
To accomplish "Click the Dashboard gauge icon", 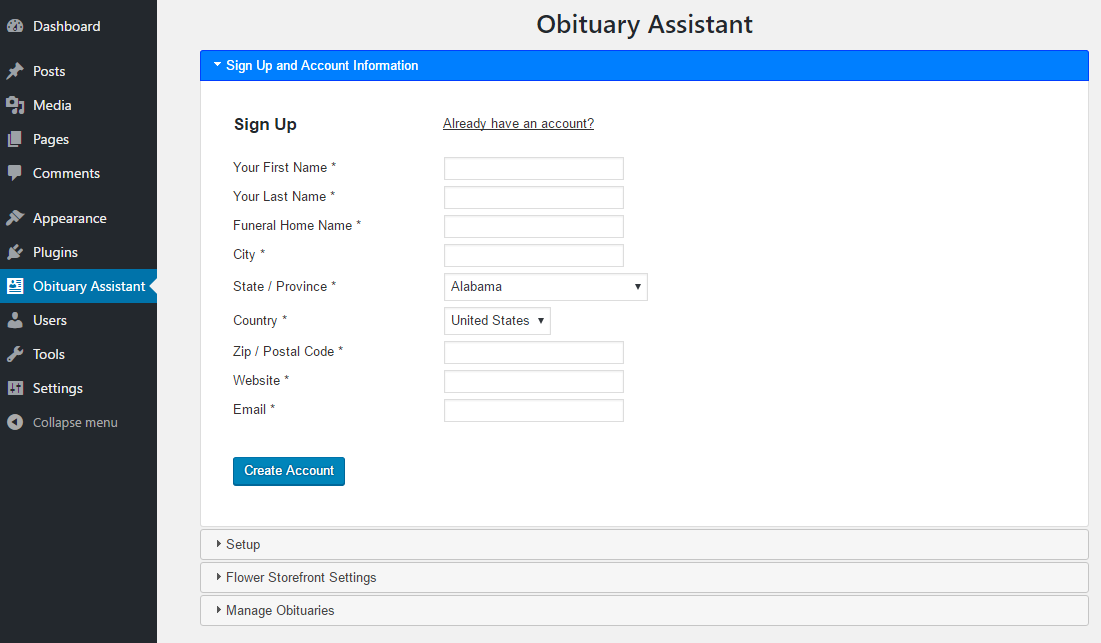I will (15, 26).
